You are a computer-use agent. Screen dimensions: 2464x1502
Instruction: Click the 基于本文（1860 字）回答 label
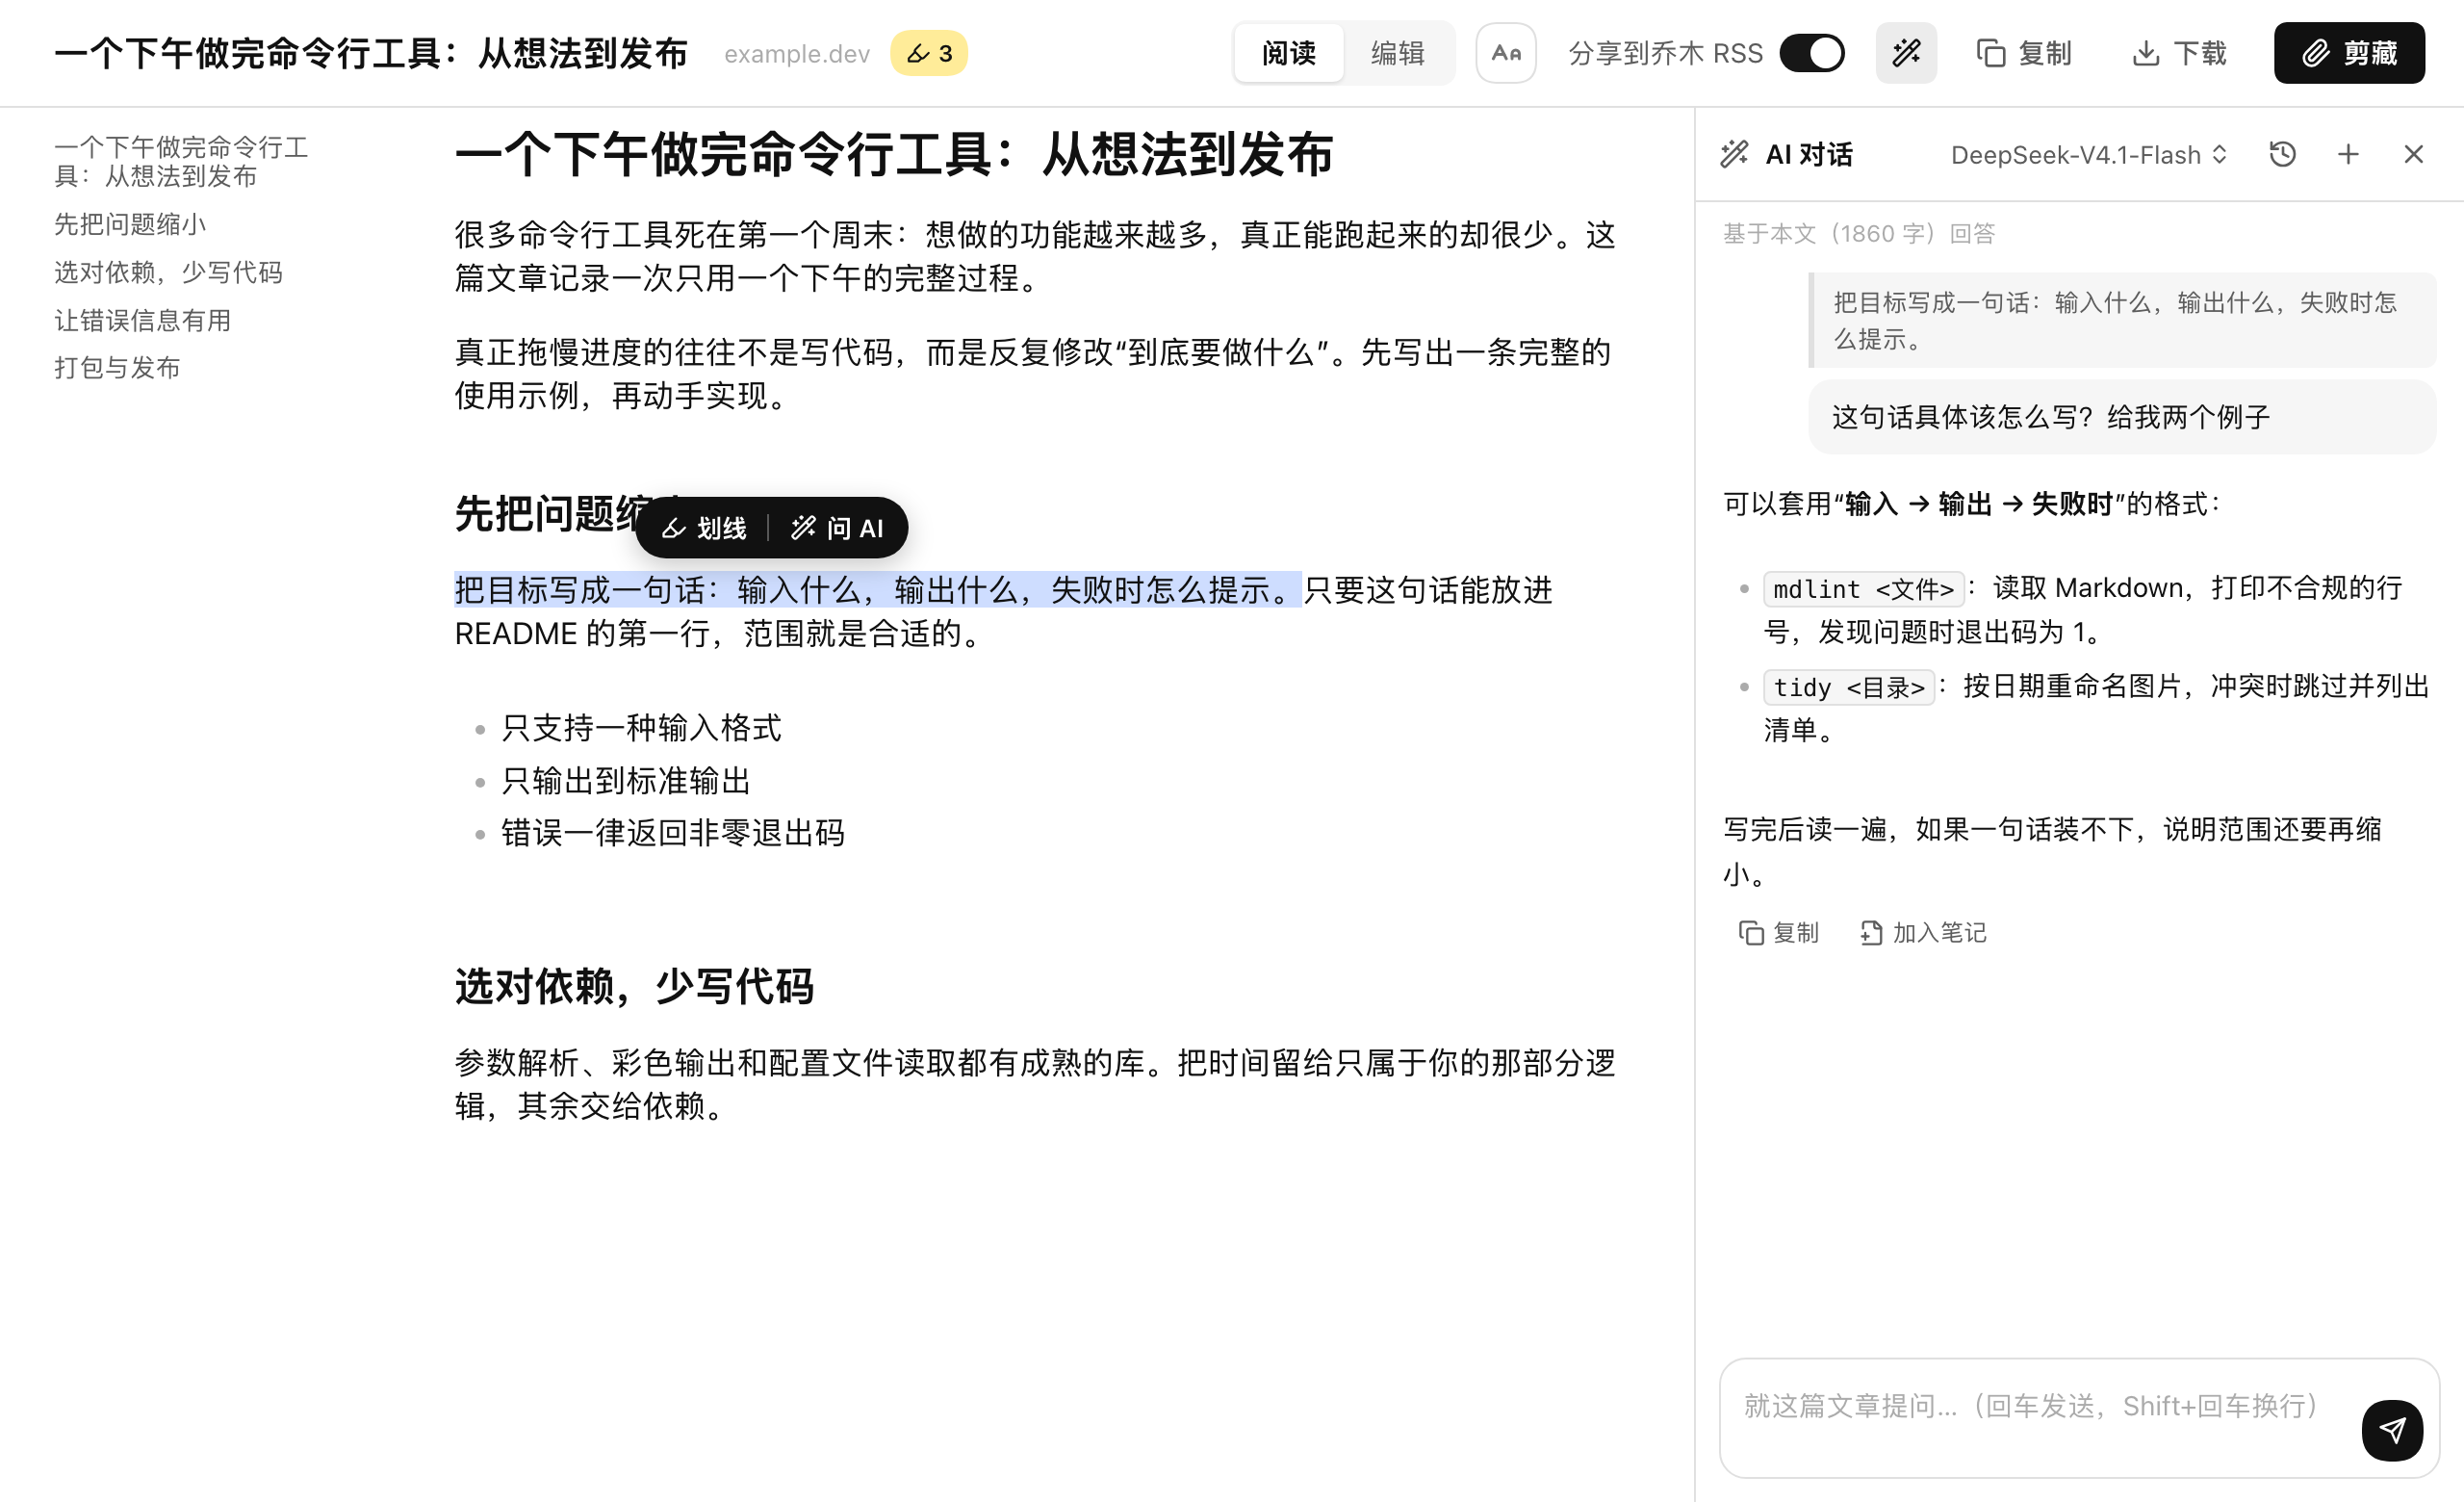[1858, 234]
